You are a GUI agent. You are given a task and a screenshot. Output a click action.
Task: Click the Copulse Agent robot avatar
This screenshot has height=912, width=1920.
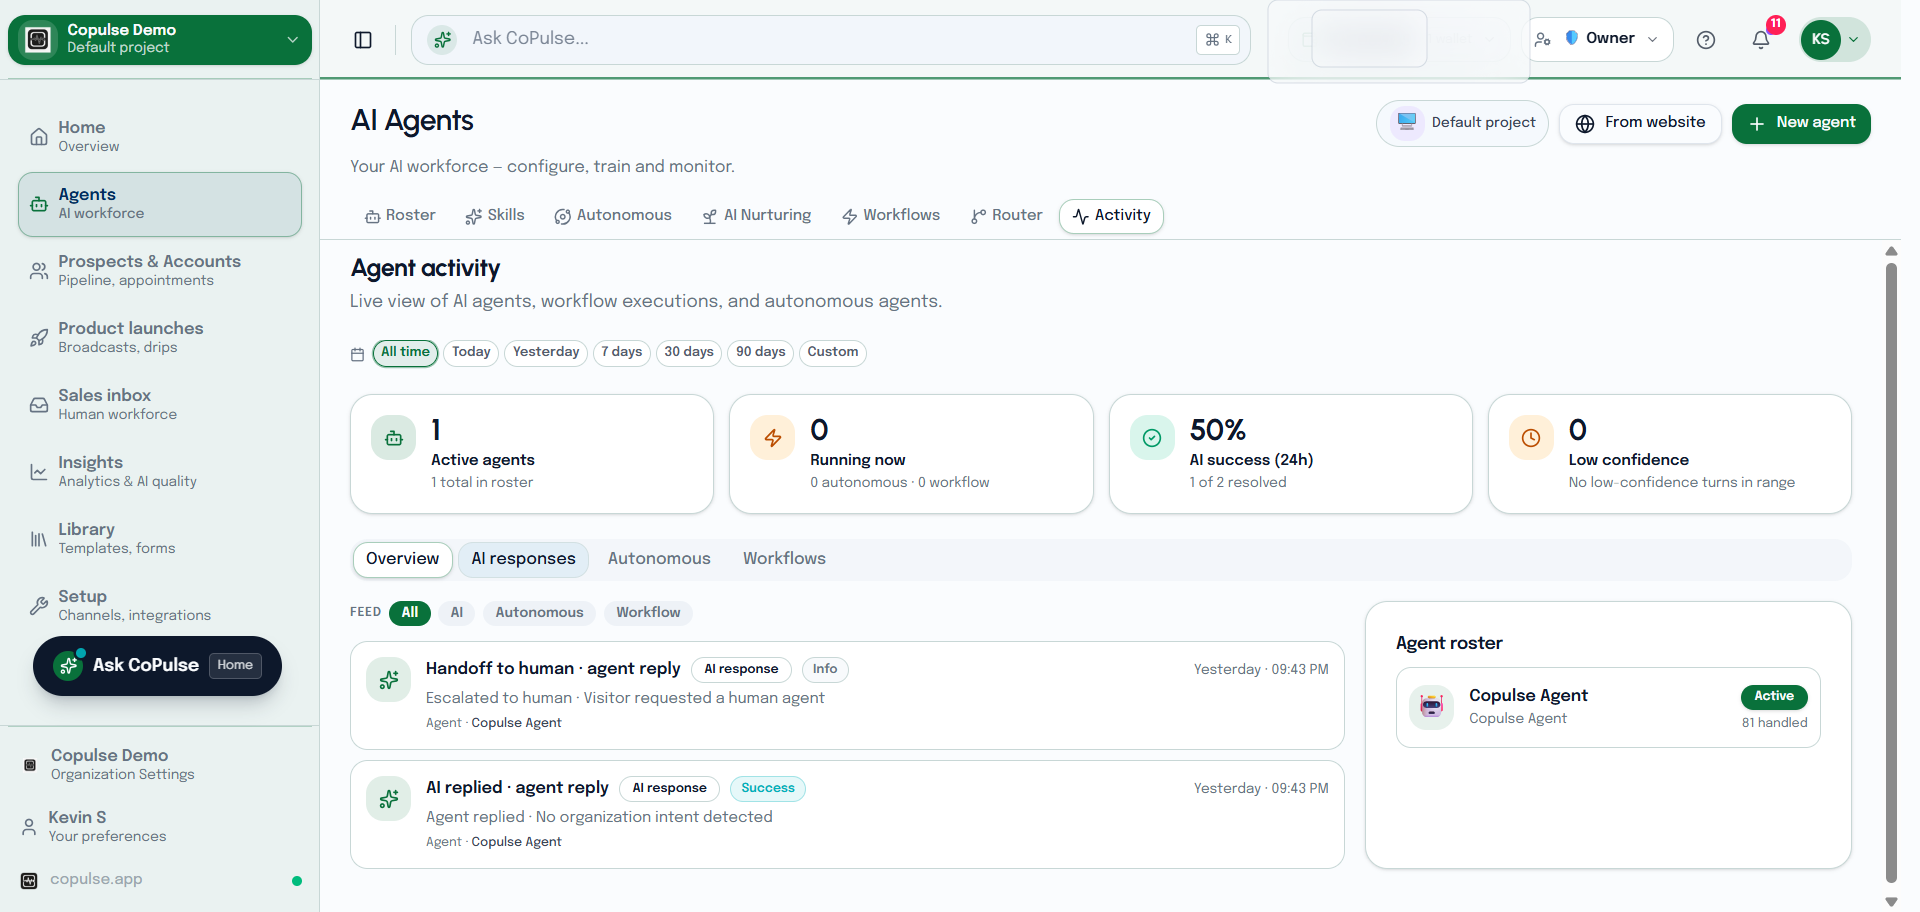pos(1432,707)
